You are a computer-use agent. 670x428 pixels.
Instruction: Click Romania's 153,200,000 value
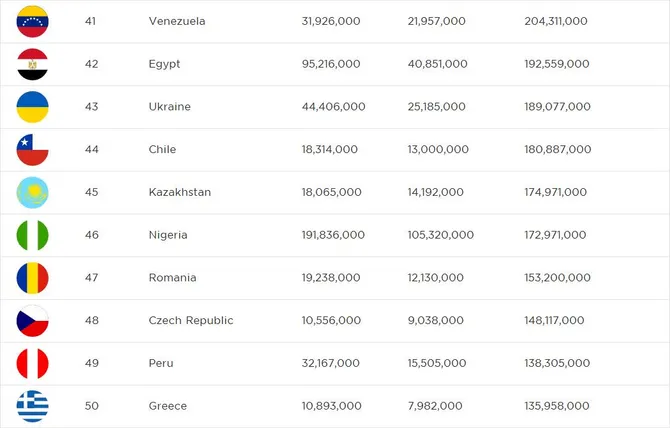(557, 277)
